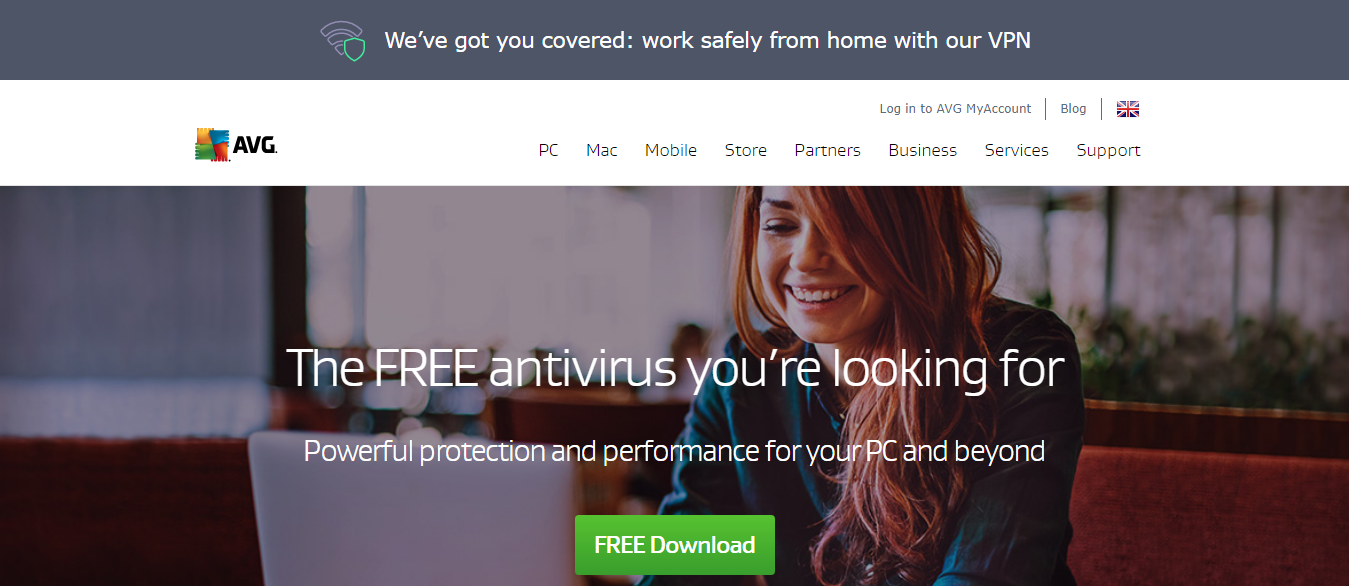Open the Partners menu
This screenshot has height=586, width=1349.
828,150
